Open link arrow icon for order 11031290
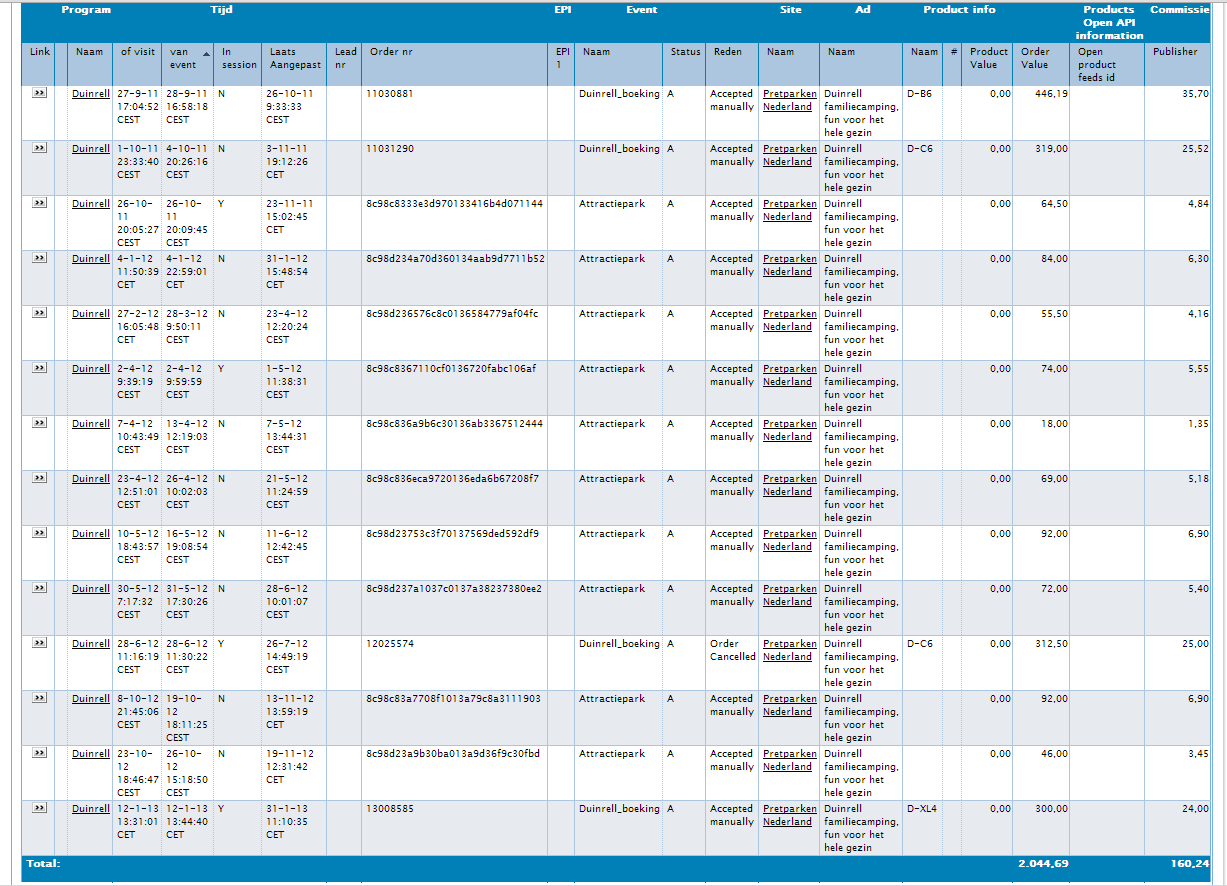The width and height of the screenshot is (1227, 886). click(39, 148)
